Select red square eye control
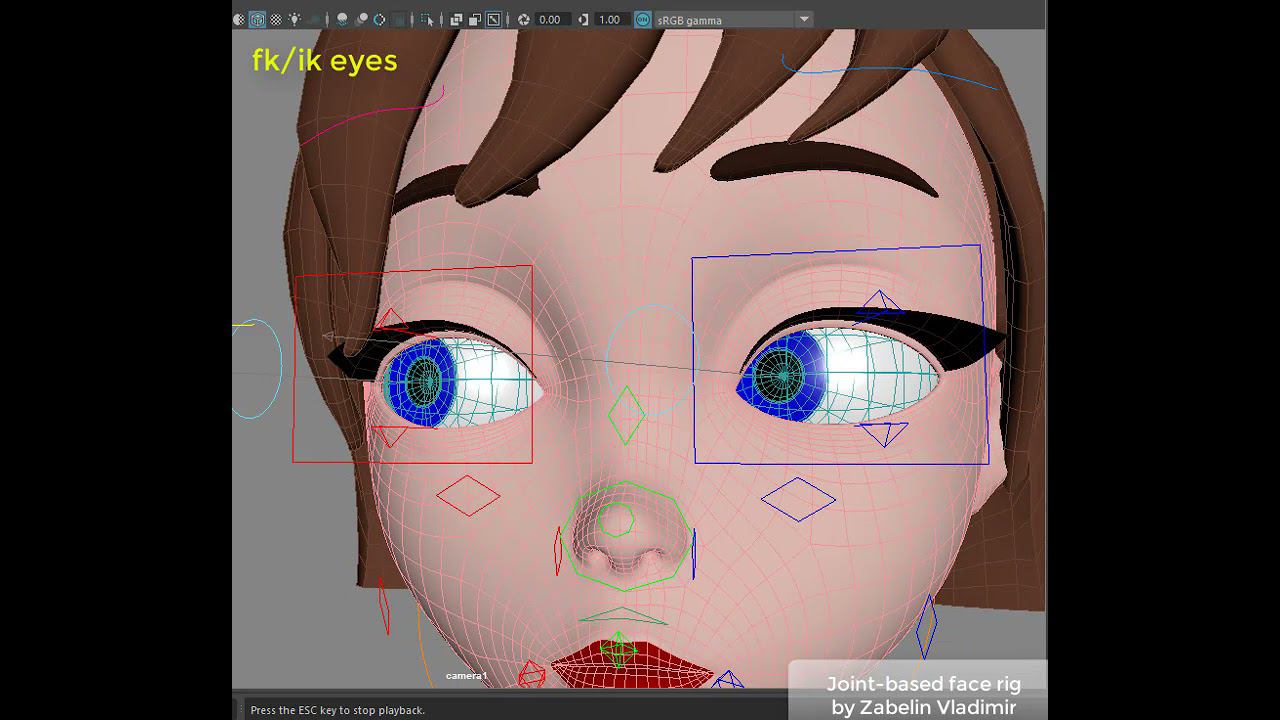Screen dimensions: 1280x720 (x=412, y=364)
